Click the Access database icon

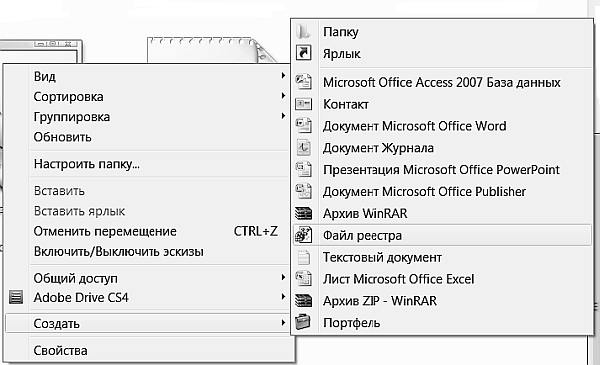pos(303,82)
